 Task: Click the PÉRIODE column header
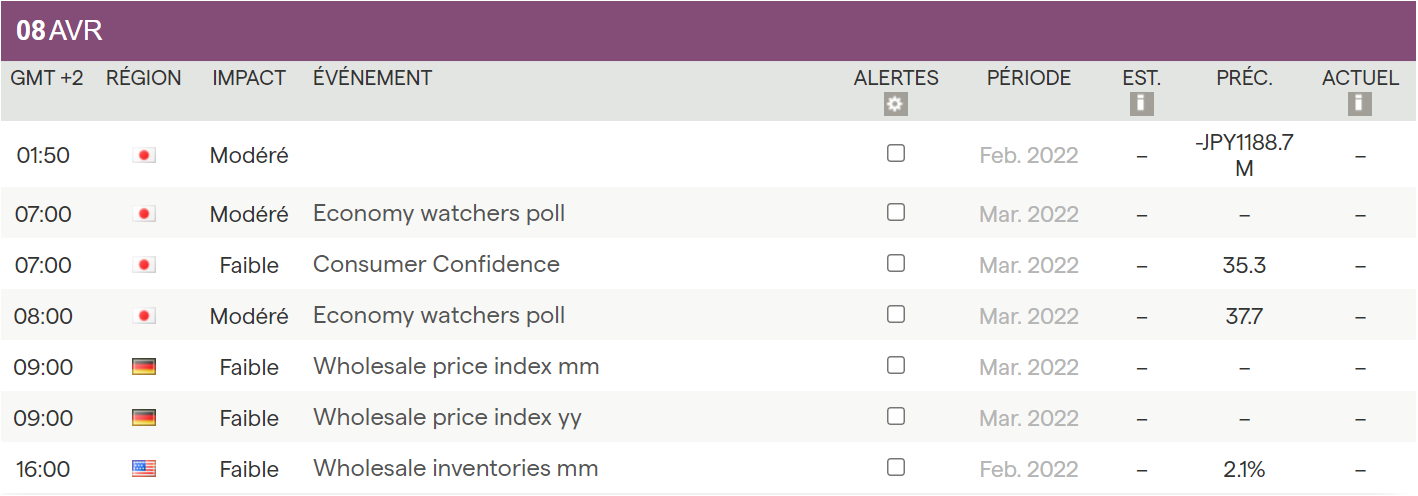[x=1028, y=78]
